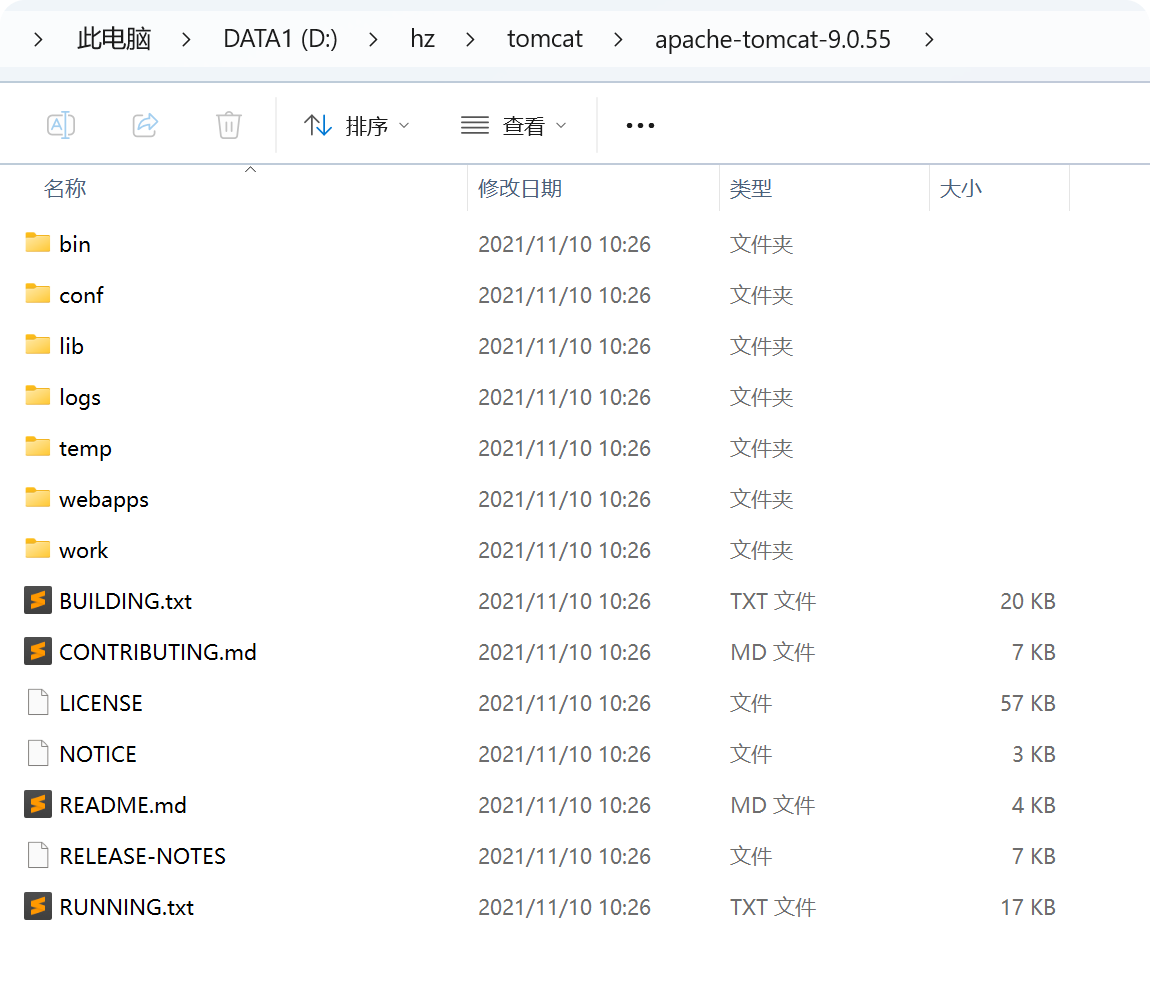The image size is (1150, 981).
Task: Sort by 修改日期 column header
Action: tap(520, 189)
